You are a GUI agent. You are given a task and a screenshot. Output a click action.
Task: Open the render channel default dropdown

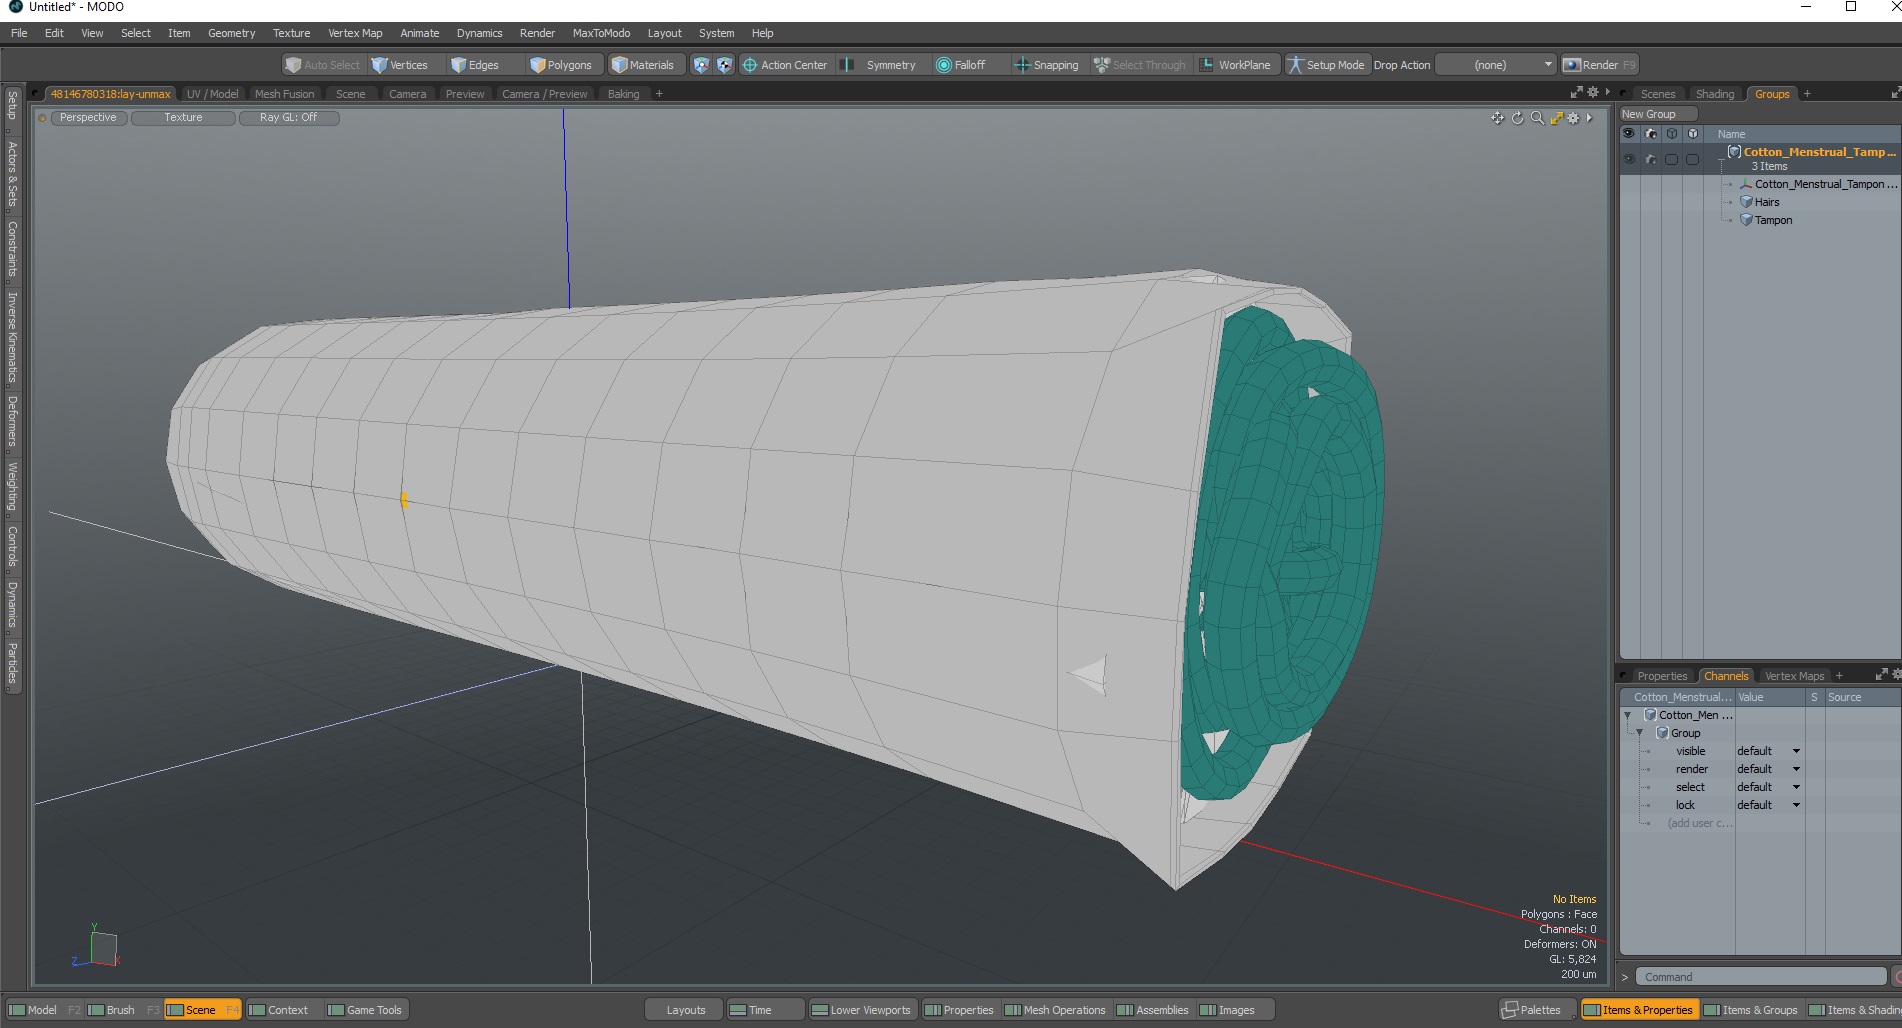pos(1768,769)
